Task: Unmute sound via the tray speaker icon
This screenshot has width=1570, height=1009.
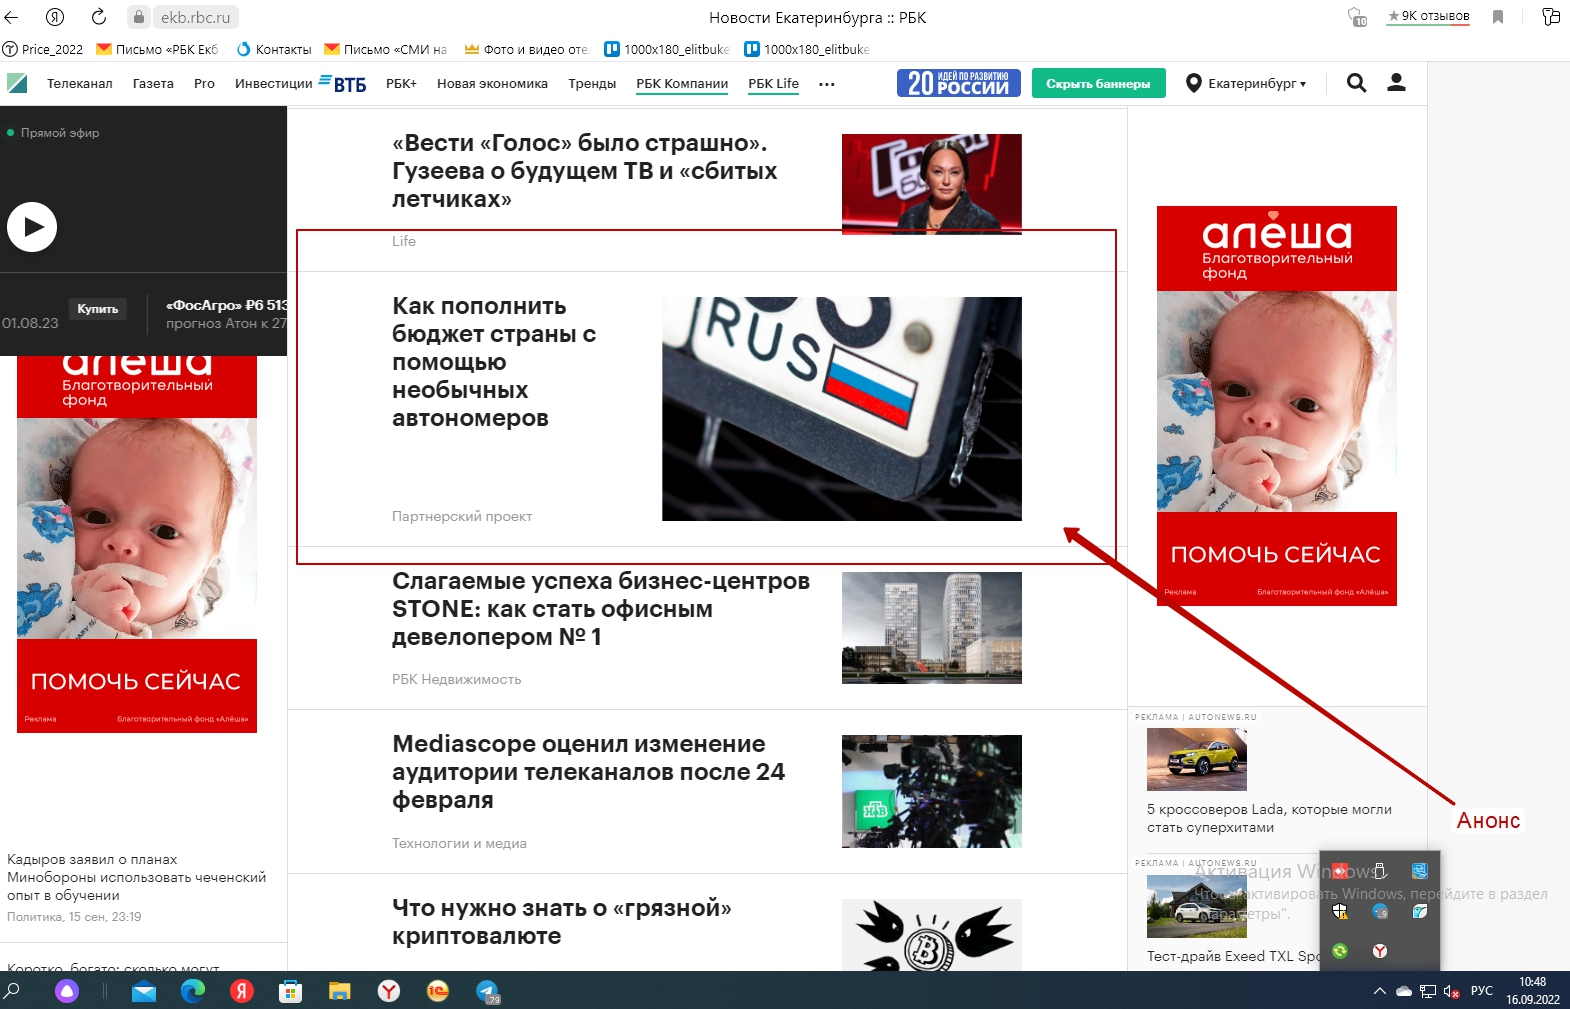Action: [x=1452, y=992]
